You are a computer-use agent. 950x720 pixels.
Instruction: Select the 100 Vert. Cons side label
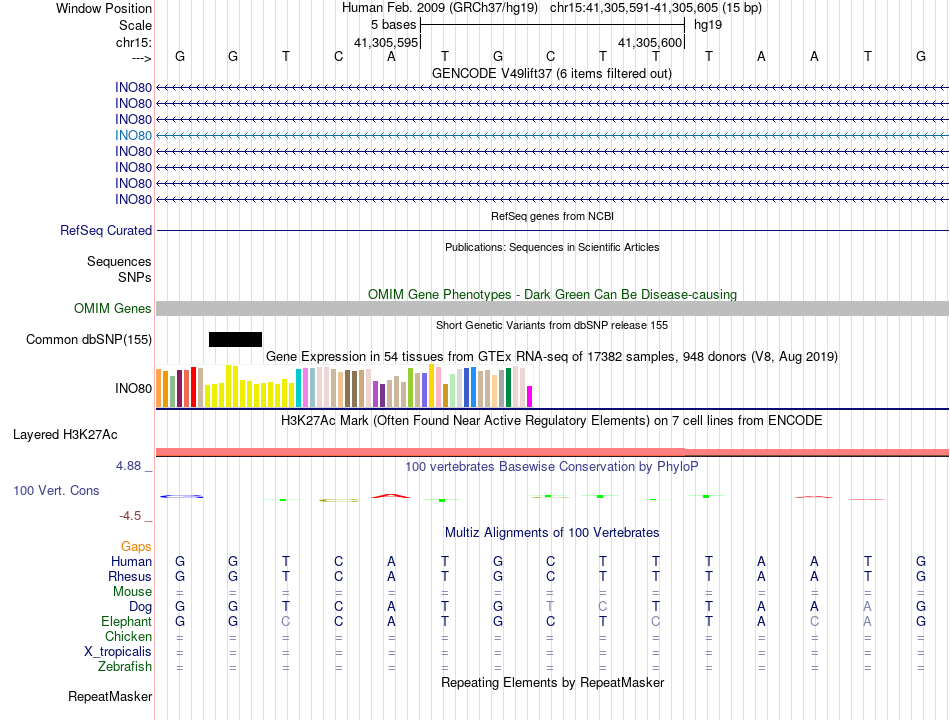[56, 490]
